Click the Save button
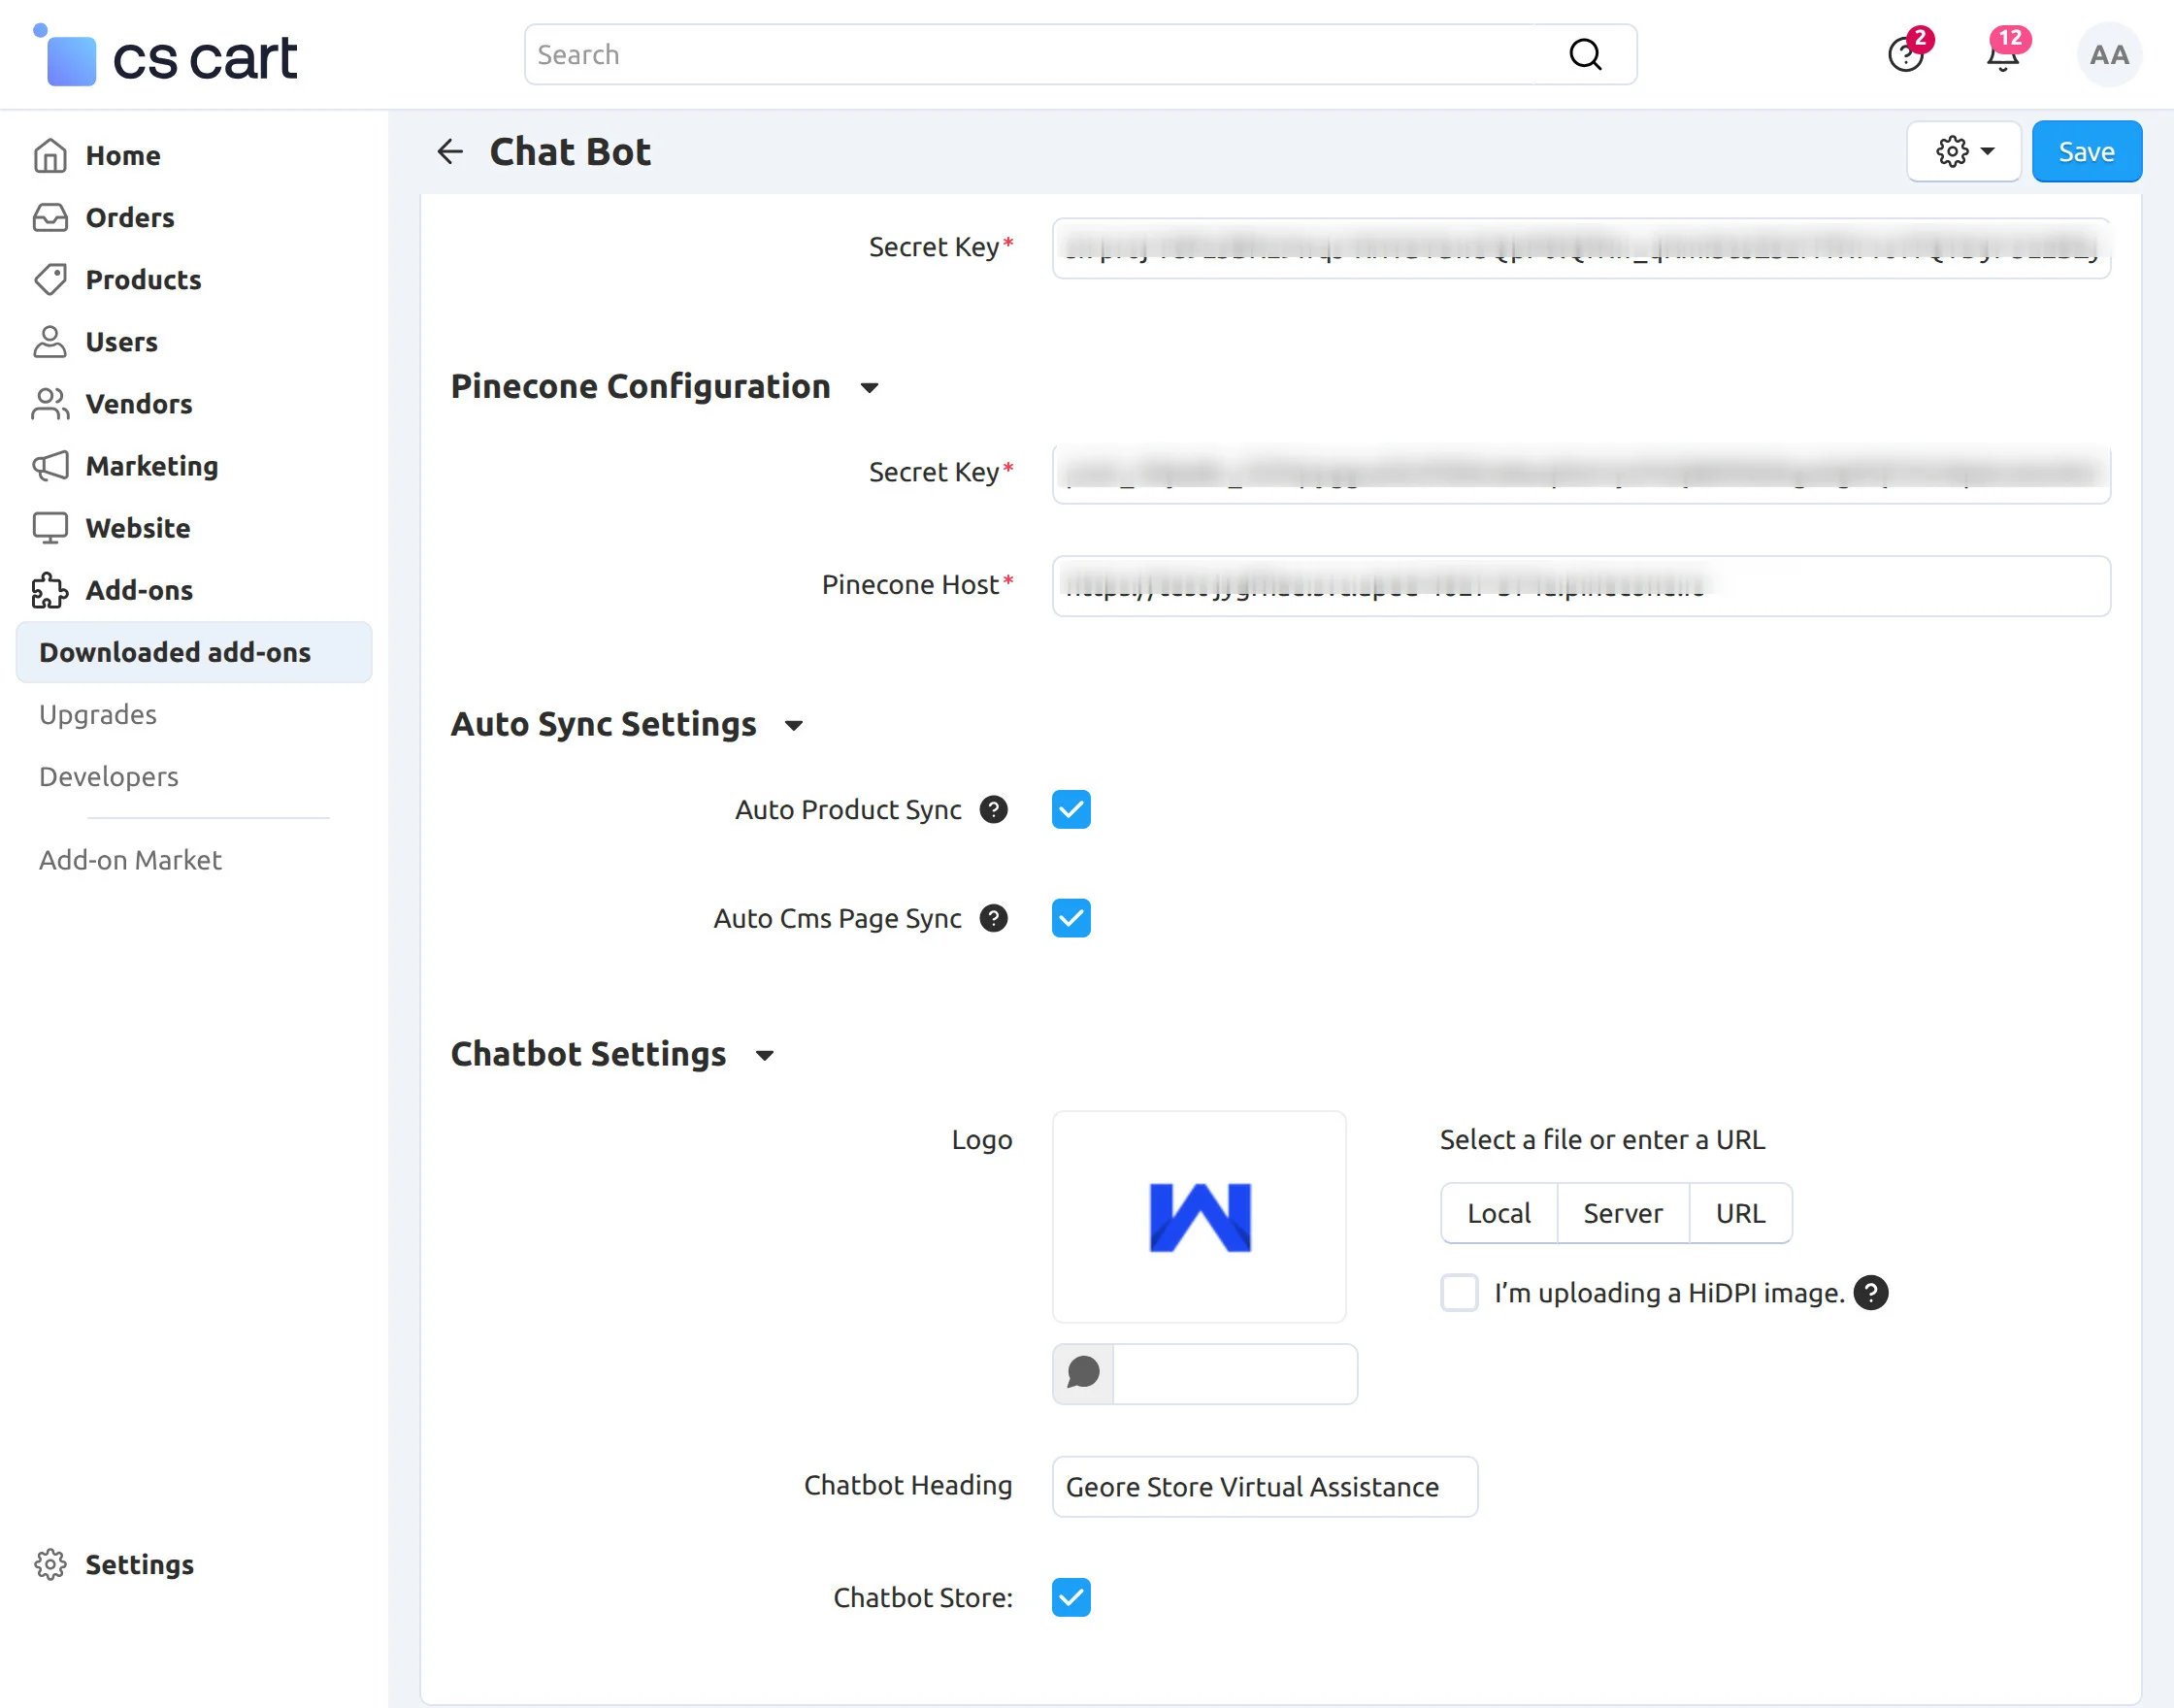 2086,151
